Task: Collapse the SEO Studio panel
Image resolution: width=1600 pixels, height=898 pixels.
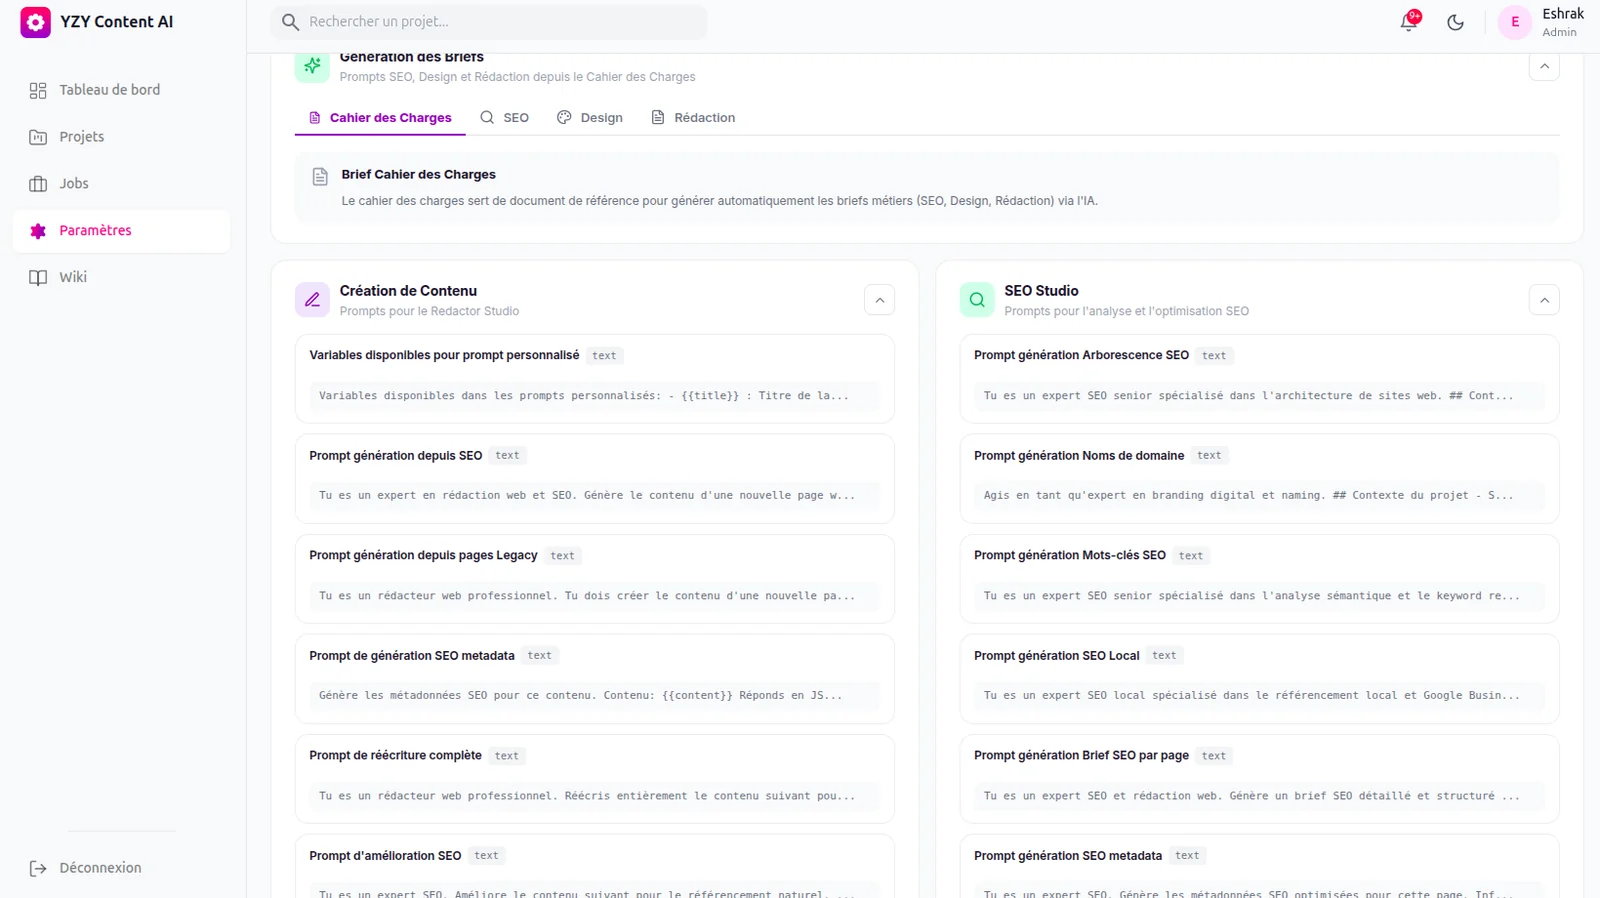Action: tap(1544, 300)
